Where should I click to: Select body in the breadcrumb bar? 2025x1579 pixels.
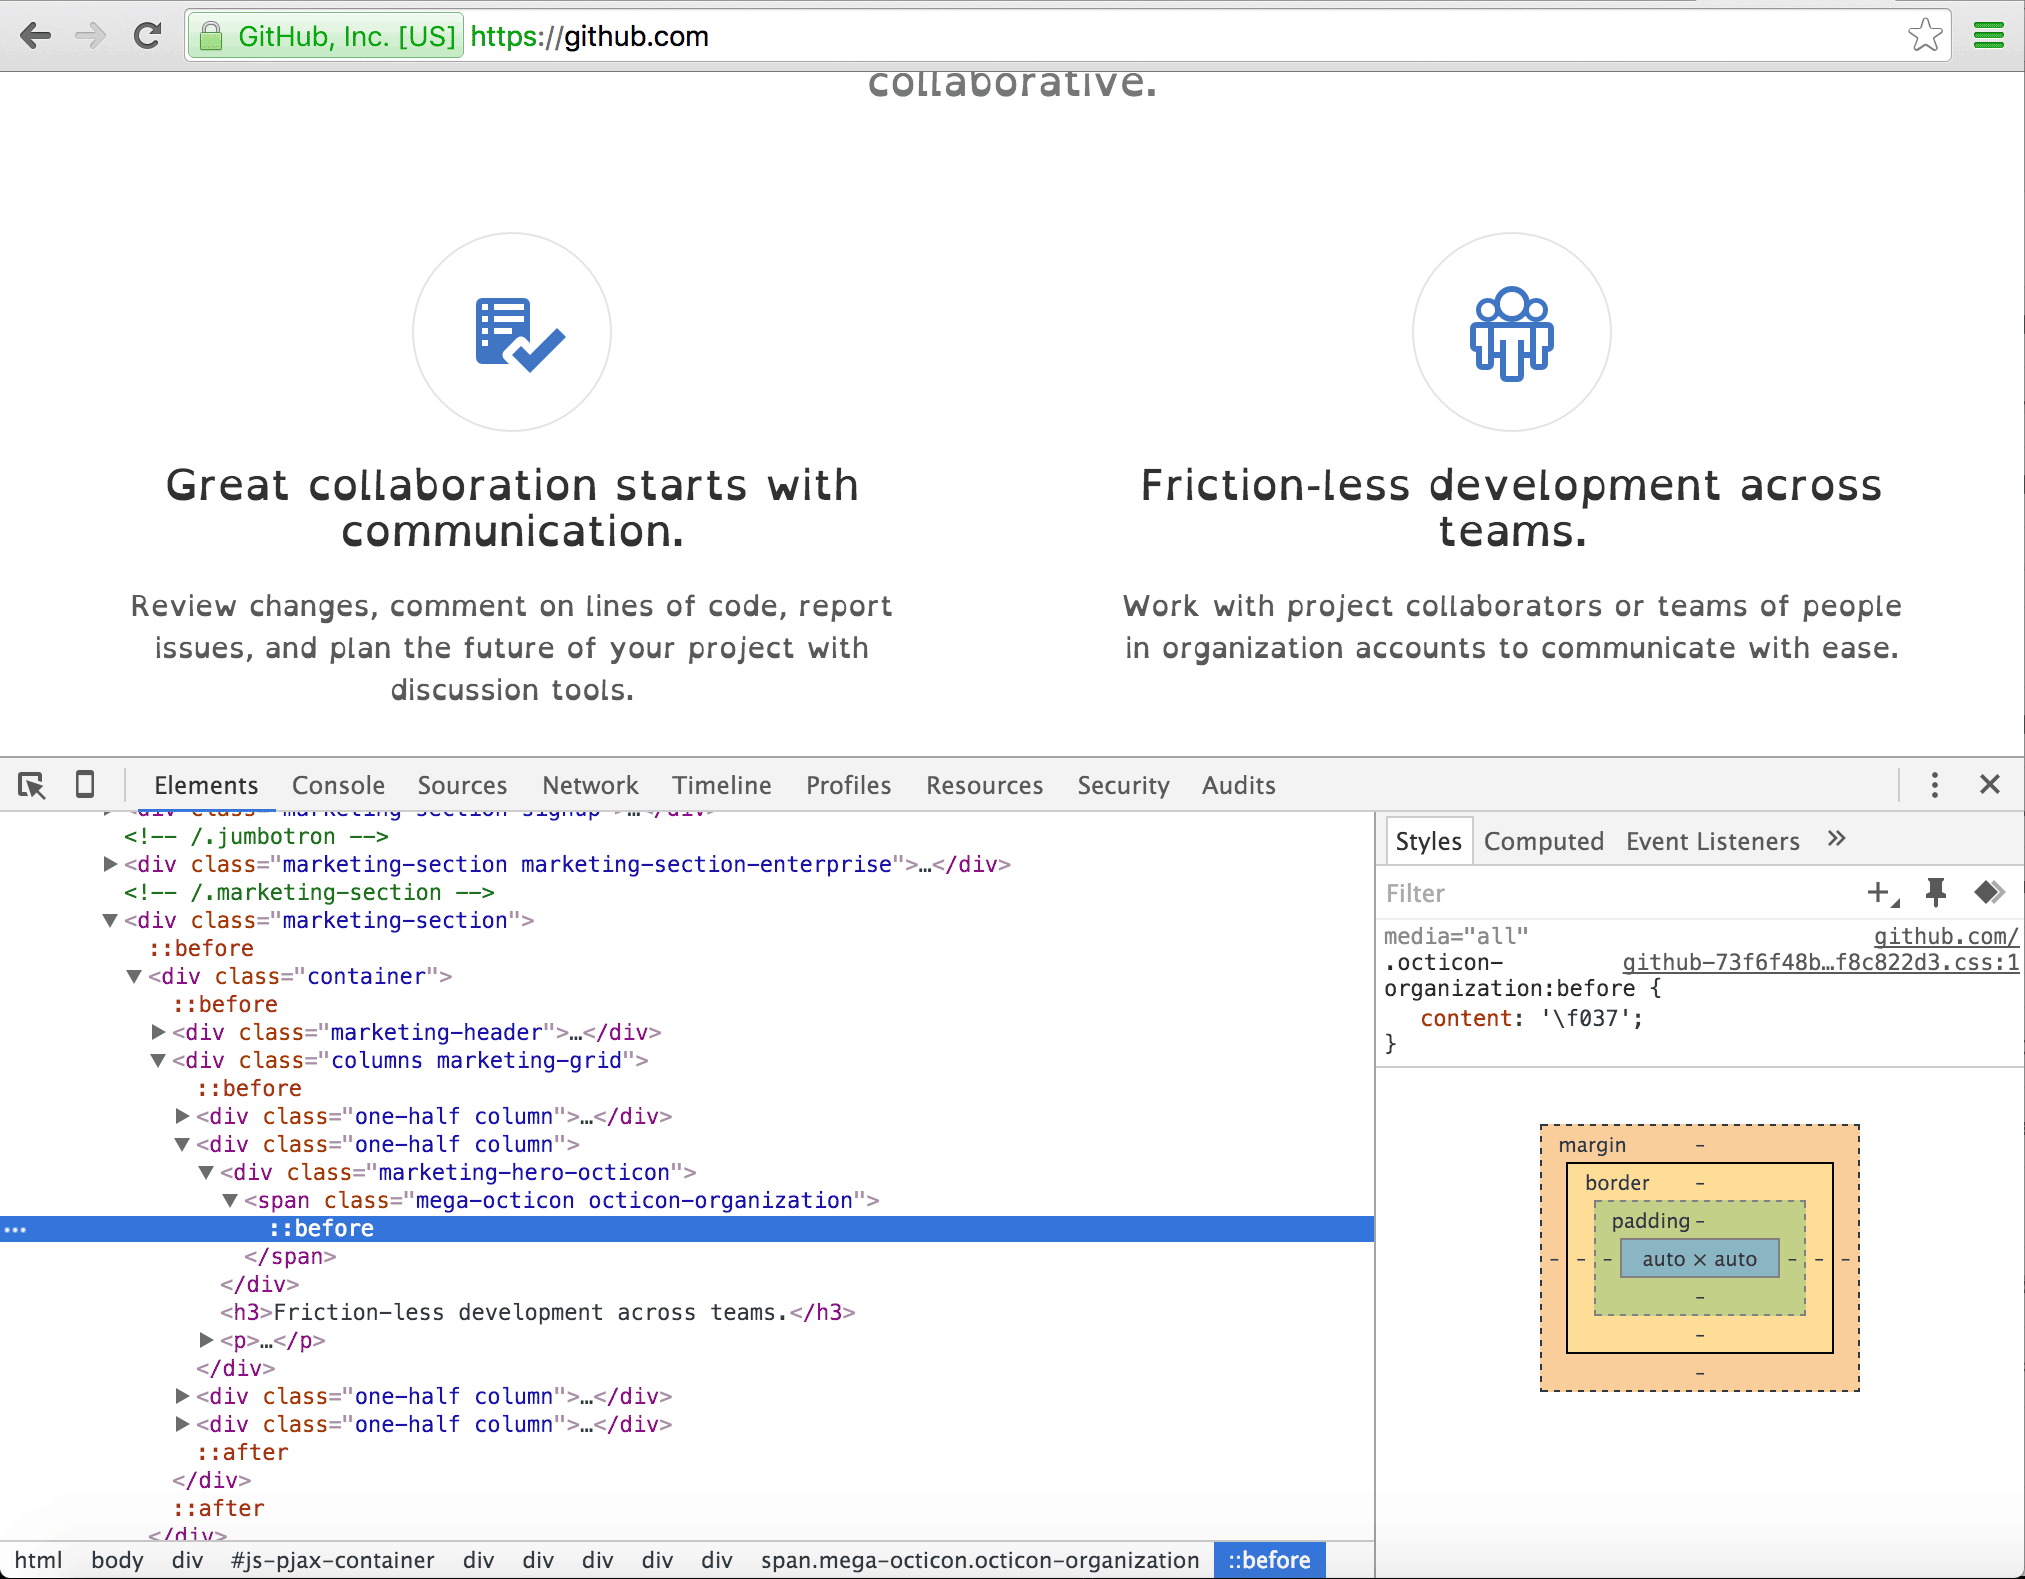point(117,1560)
